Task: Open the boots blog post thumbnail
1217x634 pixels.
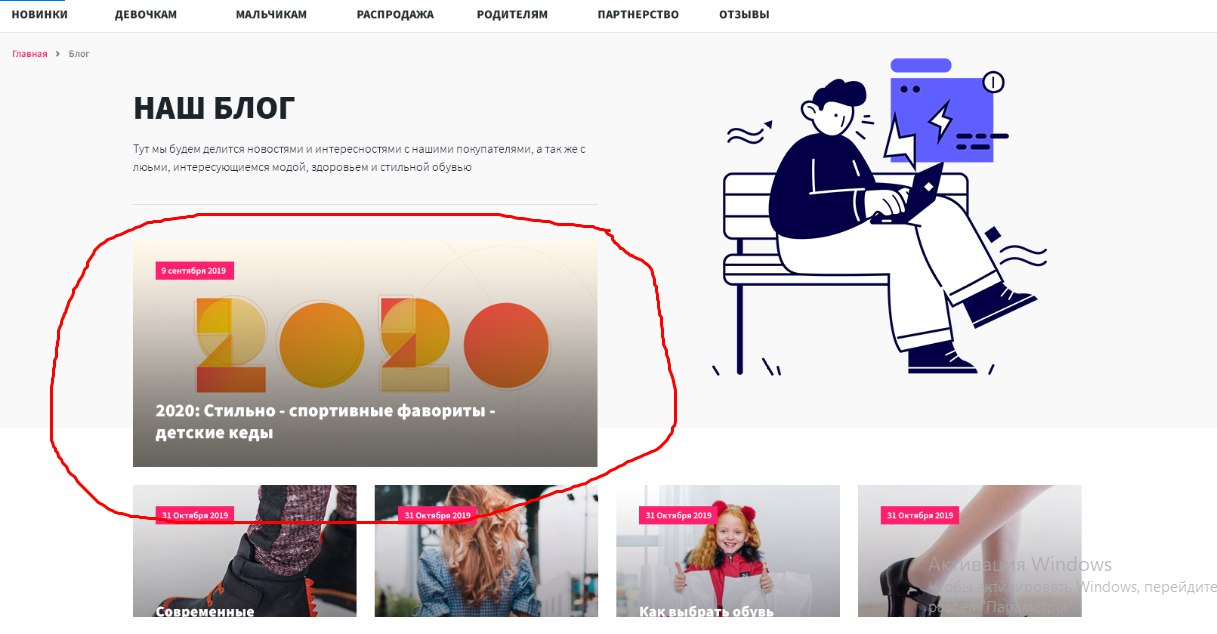Action: tap(244, 551)
